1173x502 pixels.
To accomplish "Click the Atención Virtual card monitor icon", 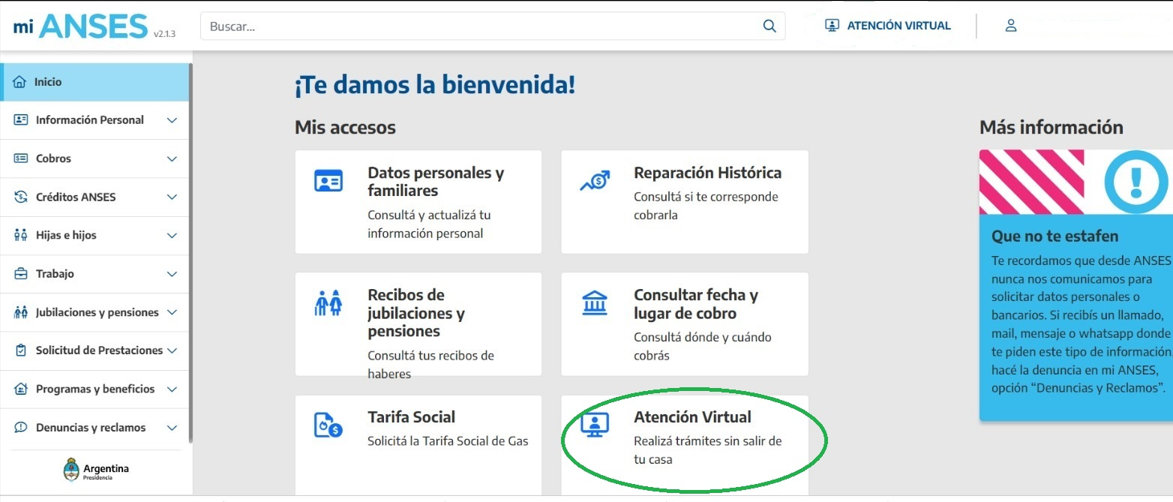I will click(x=595, y=425).
